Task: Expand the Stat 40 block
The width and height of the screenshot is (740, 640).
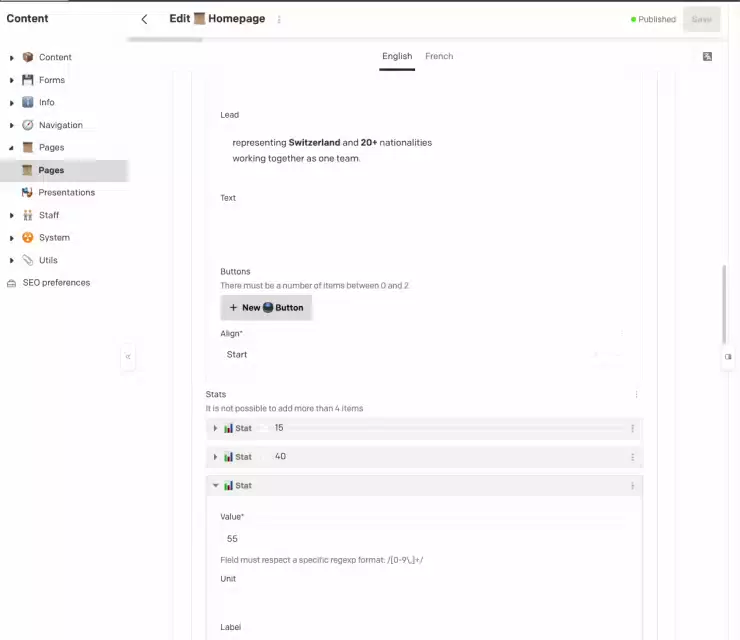Action: click(x=215, y=457)
